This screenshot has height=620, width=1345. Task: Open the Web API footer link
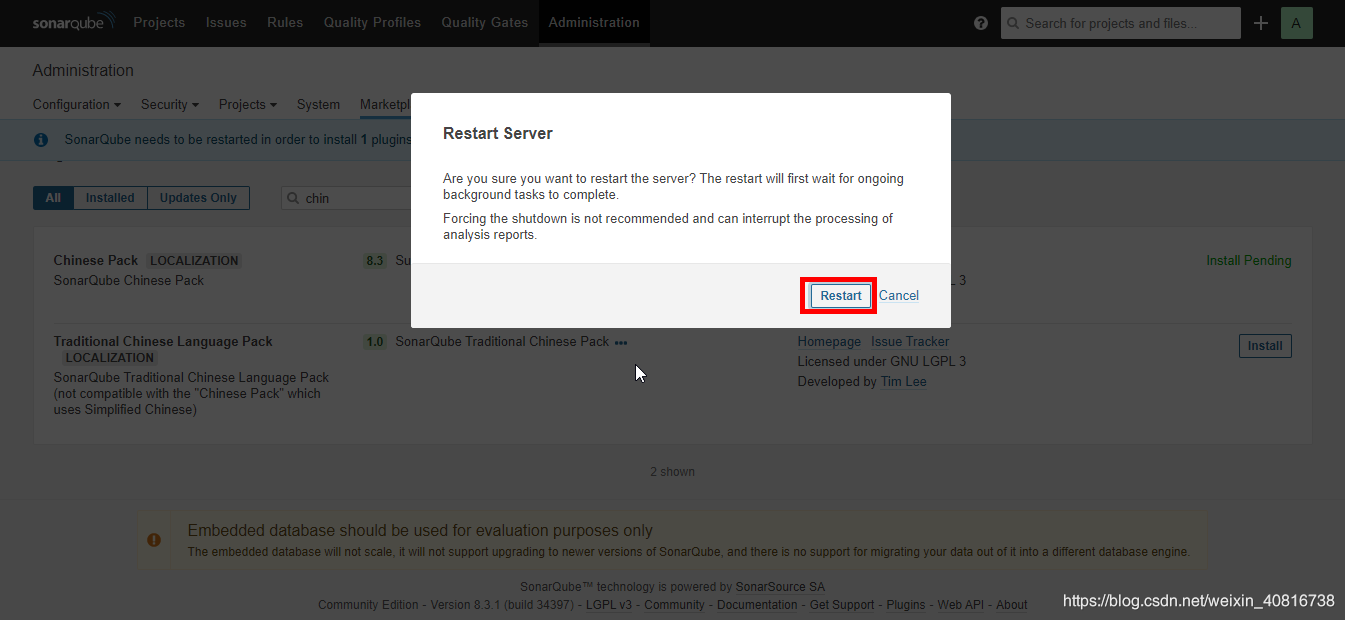pyautogui.click(x=961, y=605)
